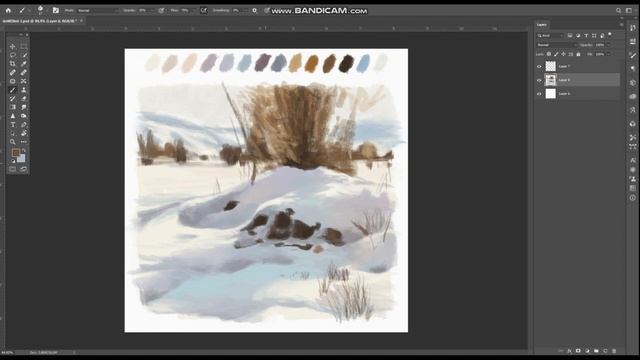Switch to the Layers panel tab

coord(542,25)
